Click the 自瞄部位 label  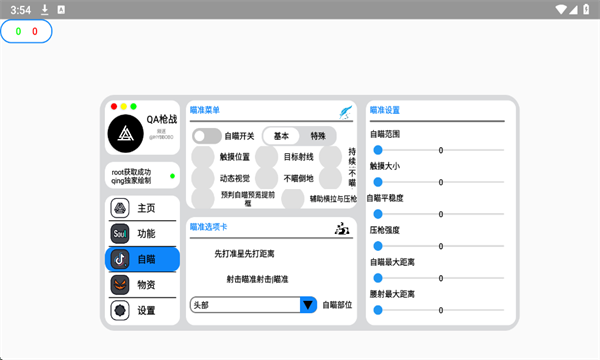(x=337, y=305)
